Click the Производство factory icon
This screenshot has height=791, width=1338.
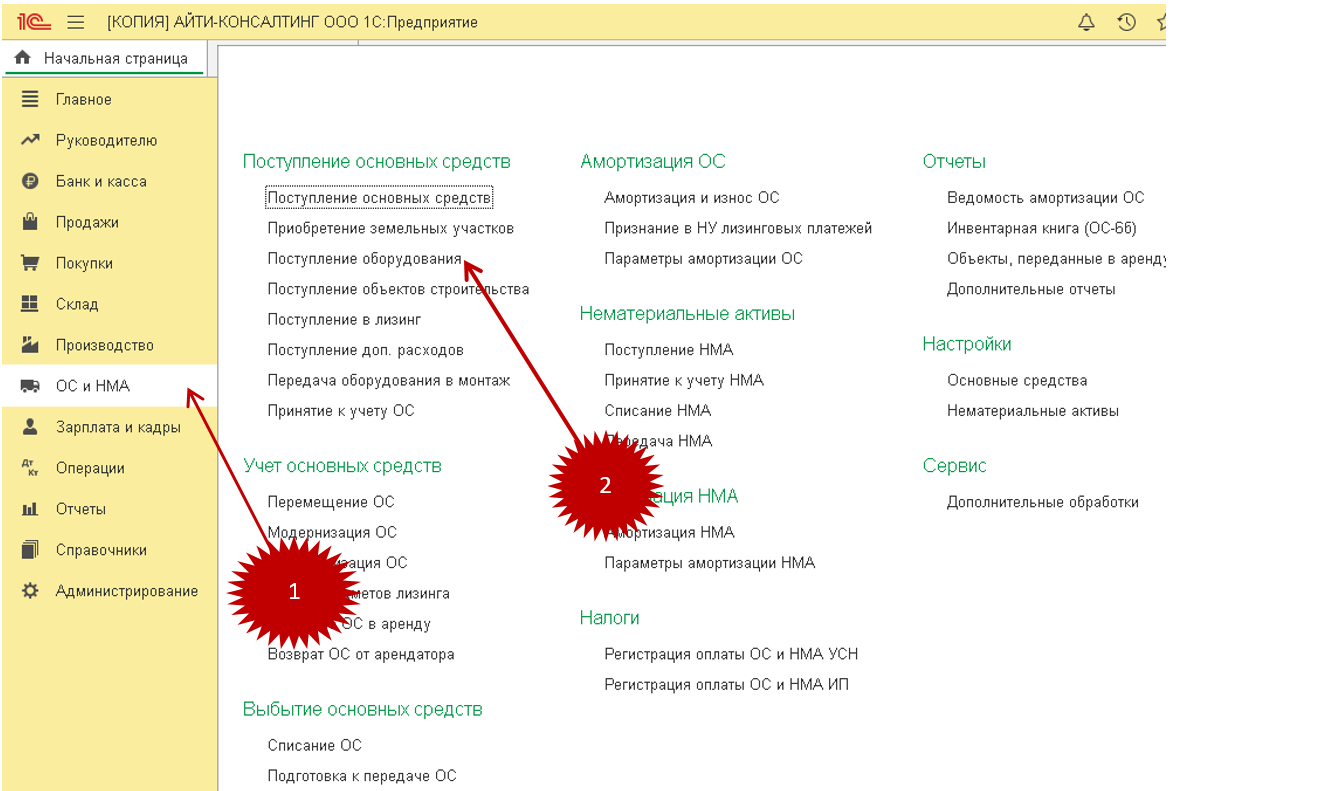click(x=30, y=345)
